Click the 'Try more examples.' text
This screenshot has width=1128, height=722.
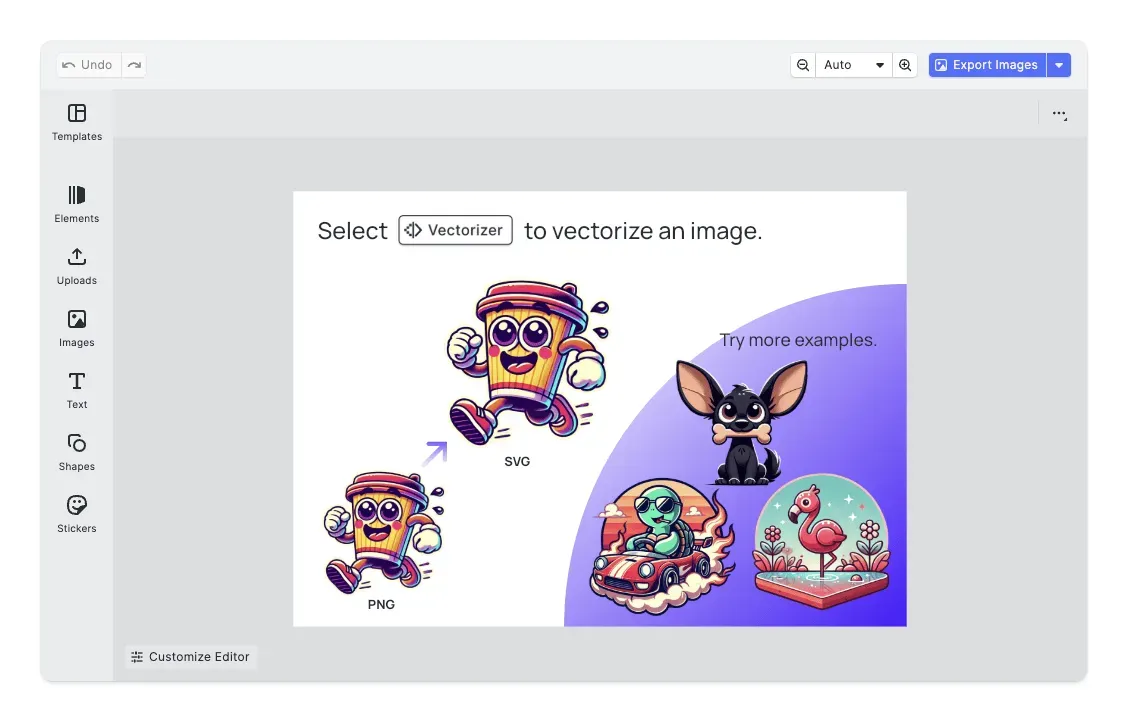tap(798, 340)
